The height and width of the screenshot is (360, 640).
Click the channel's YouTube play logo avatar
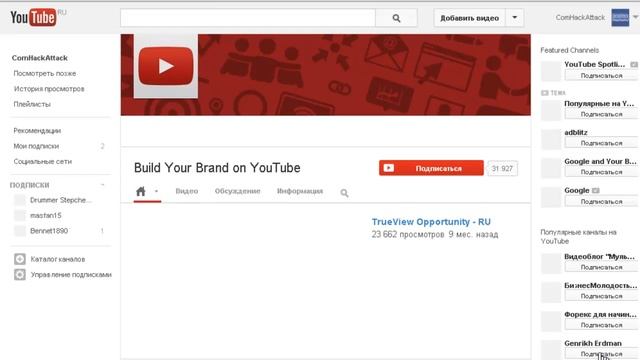click(166, 66)
